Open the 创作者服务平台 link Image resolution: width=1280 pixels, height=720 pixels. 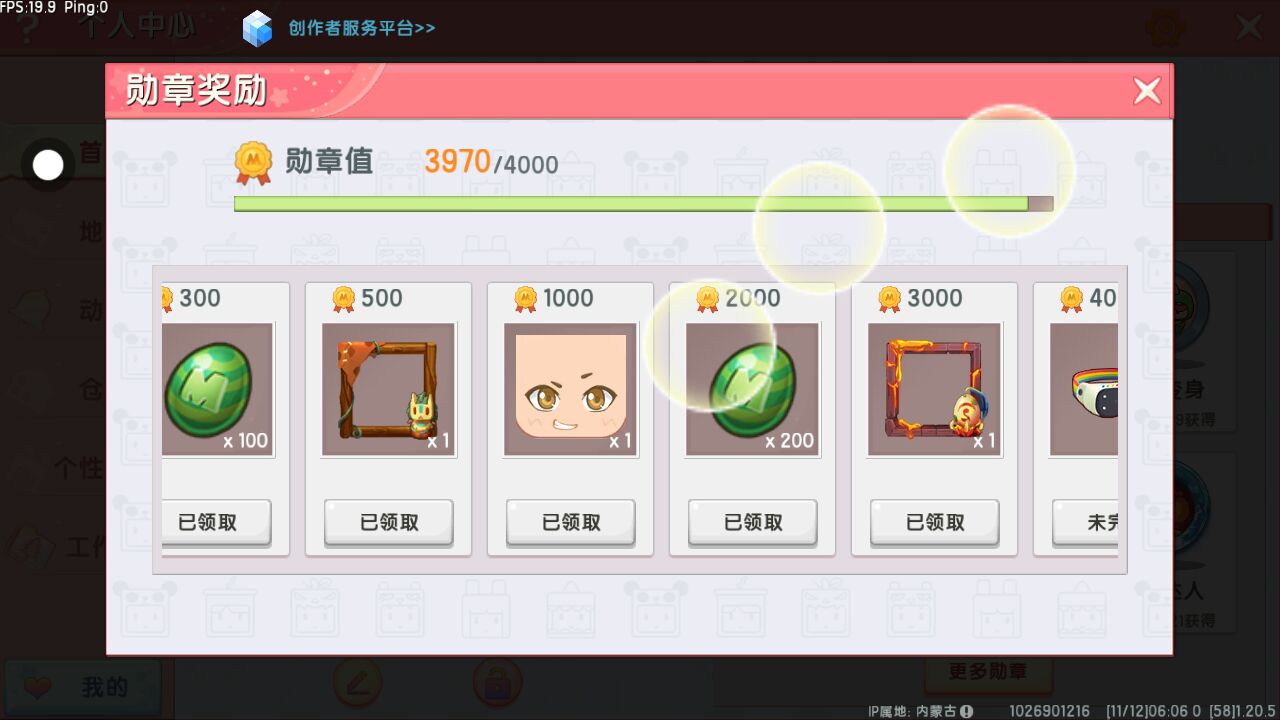[x=362, y=28]
